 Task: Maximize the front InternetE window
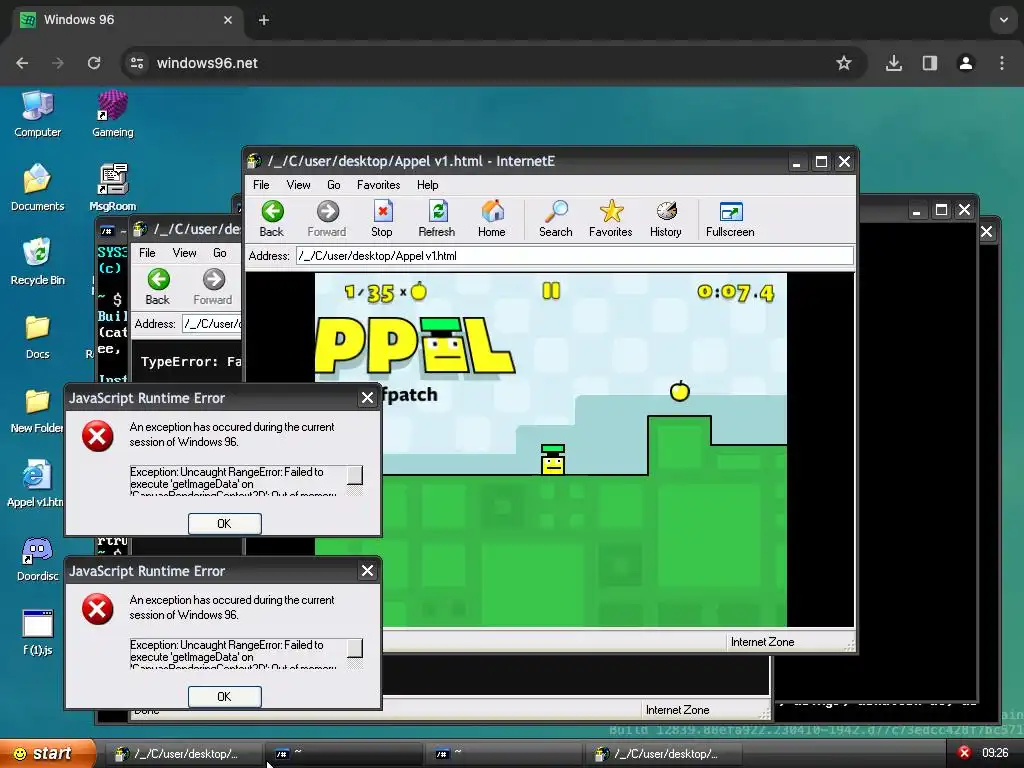pos(821,162)
